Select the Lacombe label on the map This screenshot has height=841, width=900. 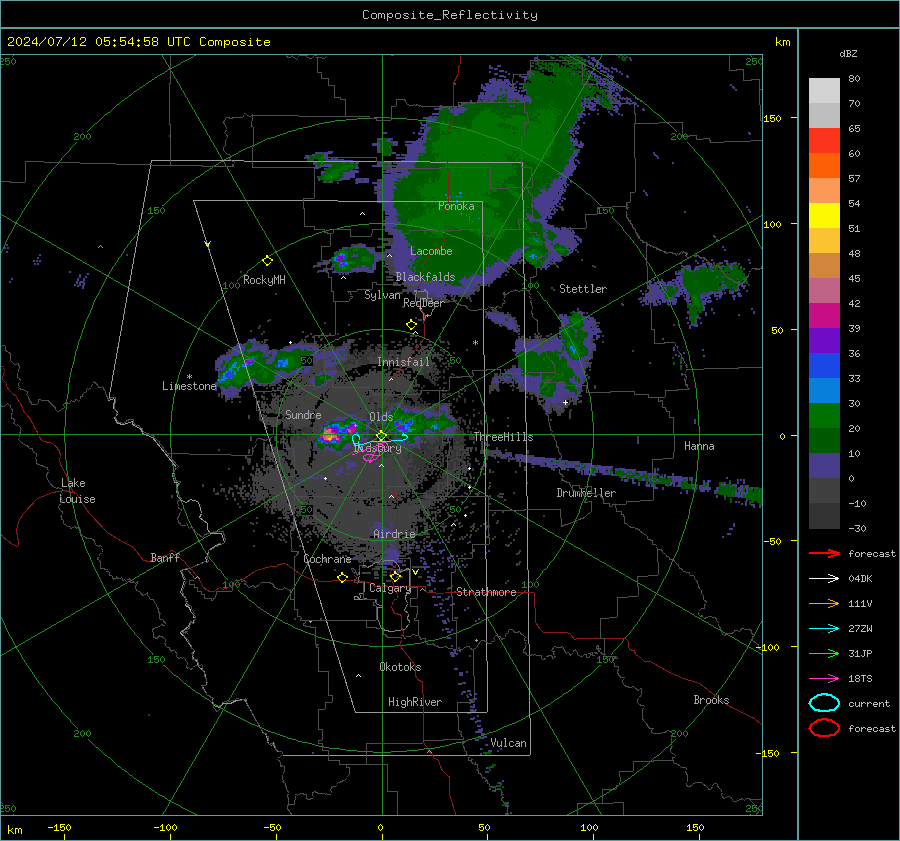point(431,251)
